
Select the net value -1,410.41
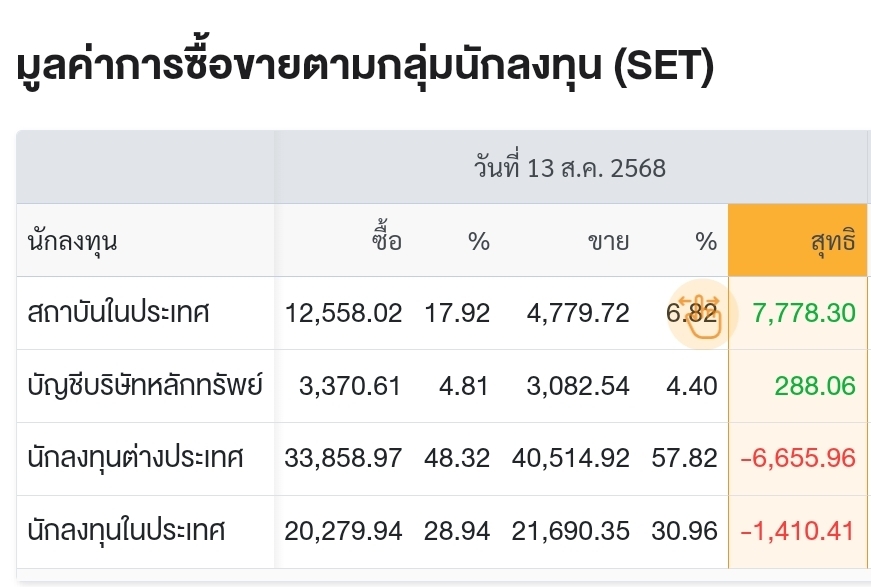tap(798, 531)
